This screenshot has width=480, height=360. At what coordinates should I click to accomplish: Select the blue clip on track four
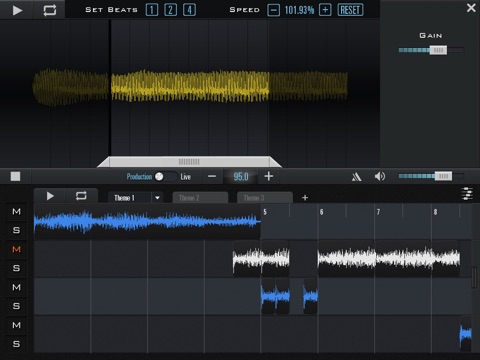click(x=466, y=334)
